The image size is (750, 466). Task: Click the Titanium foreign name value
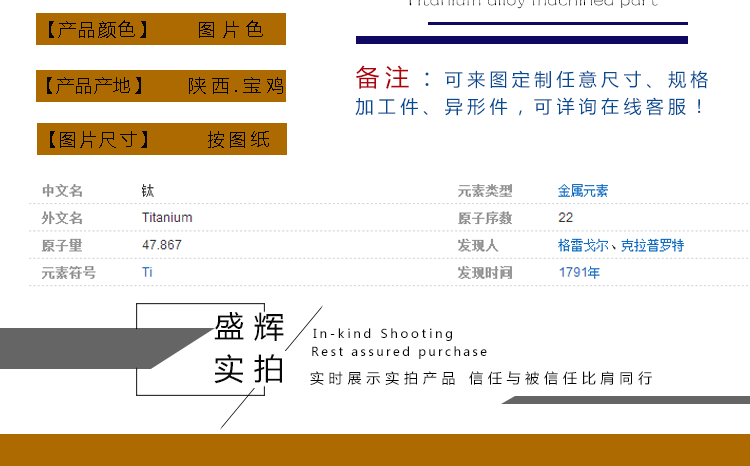[x=167, y=218]
